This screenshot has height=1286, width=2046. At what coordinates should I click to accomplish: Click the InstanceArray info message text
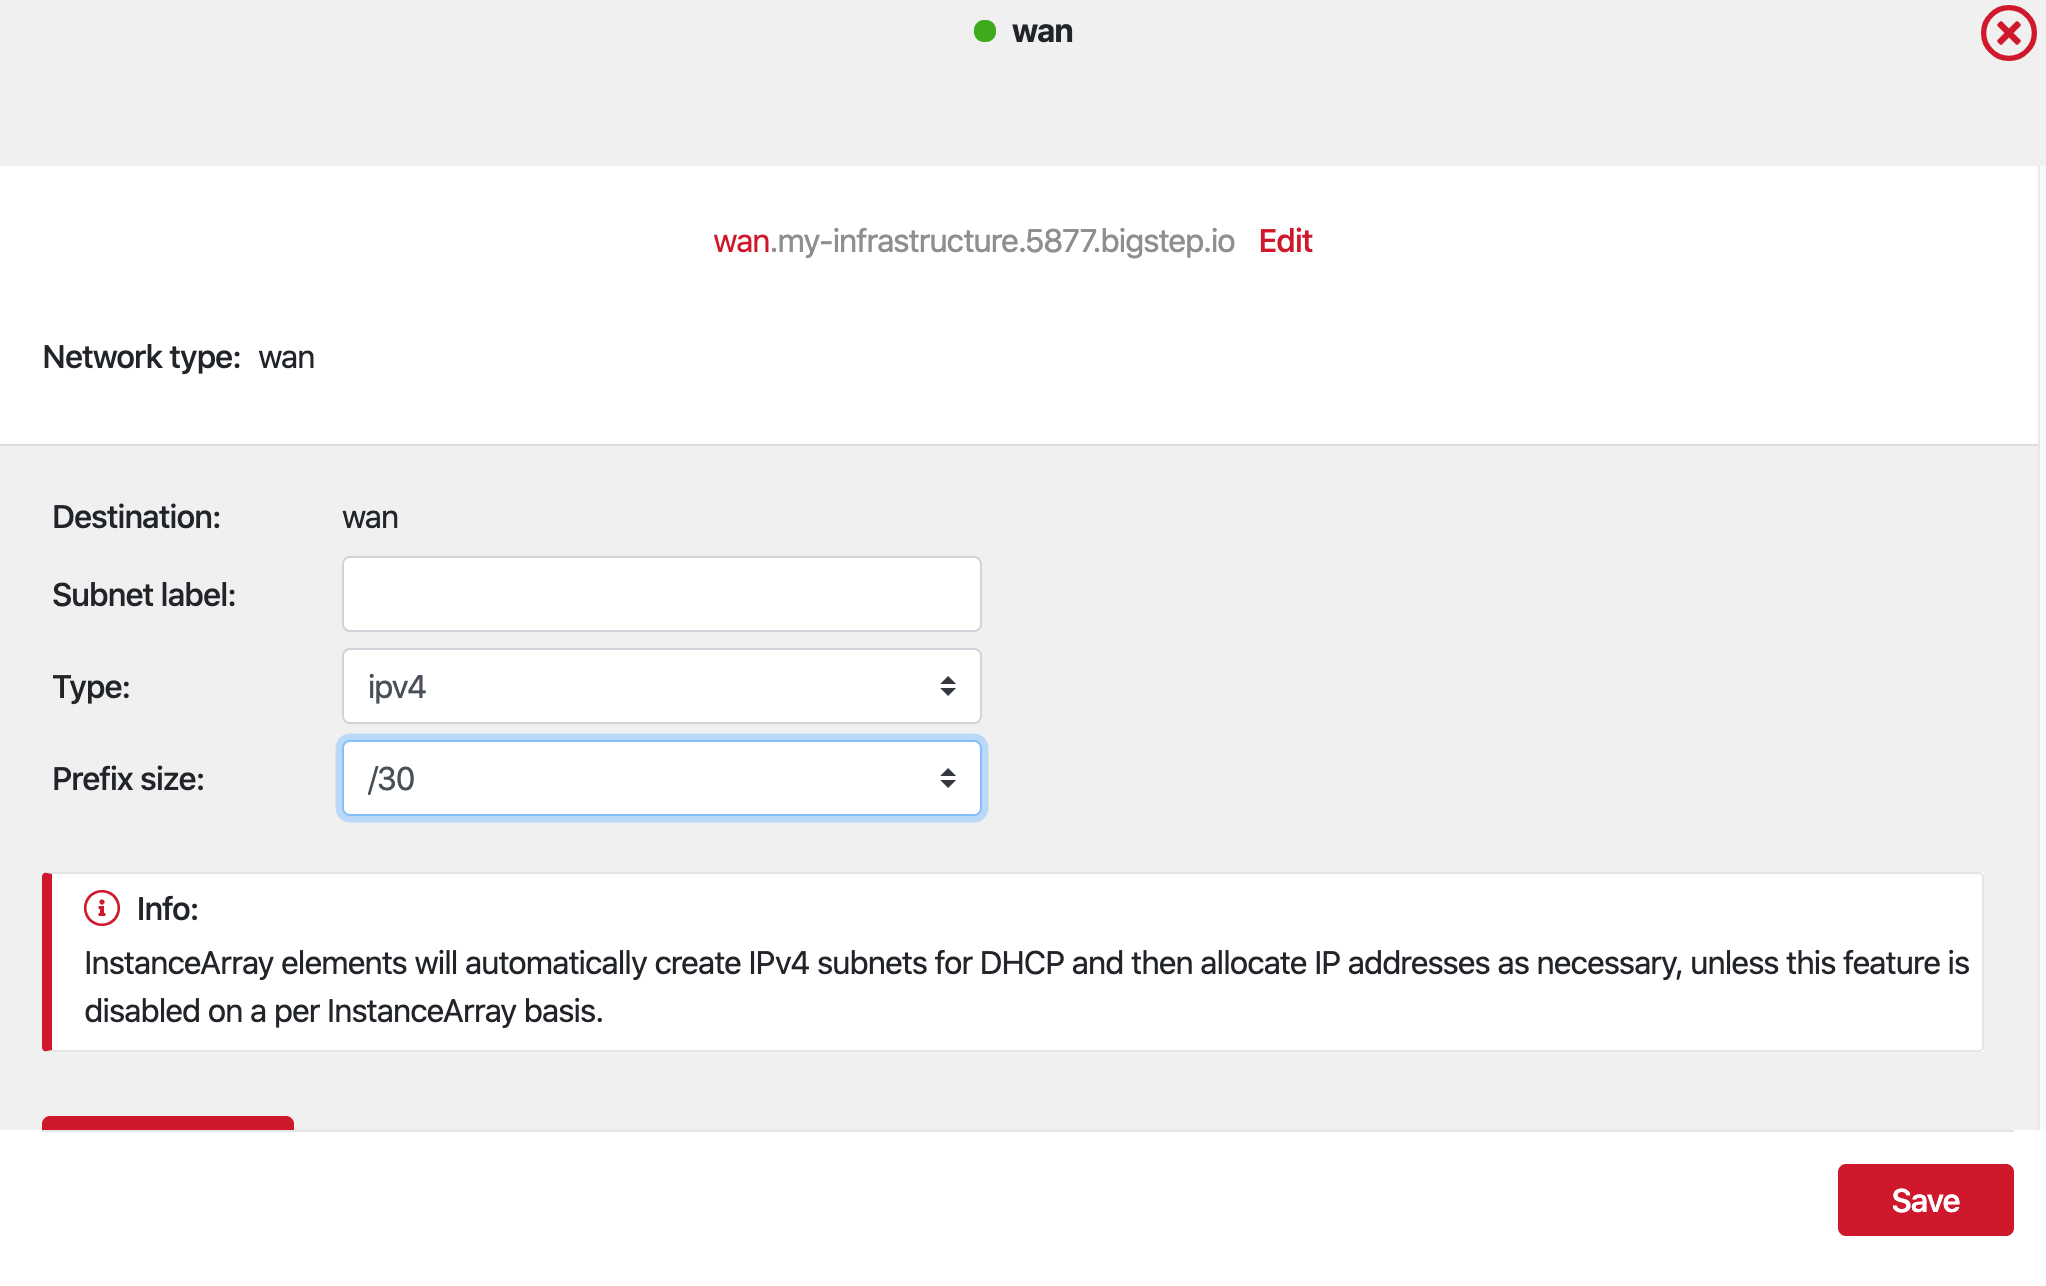1026,987
